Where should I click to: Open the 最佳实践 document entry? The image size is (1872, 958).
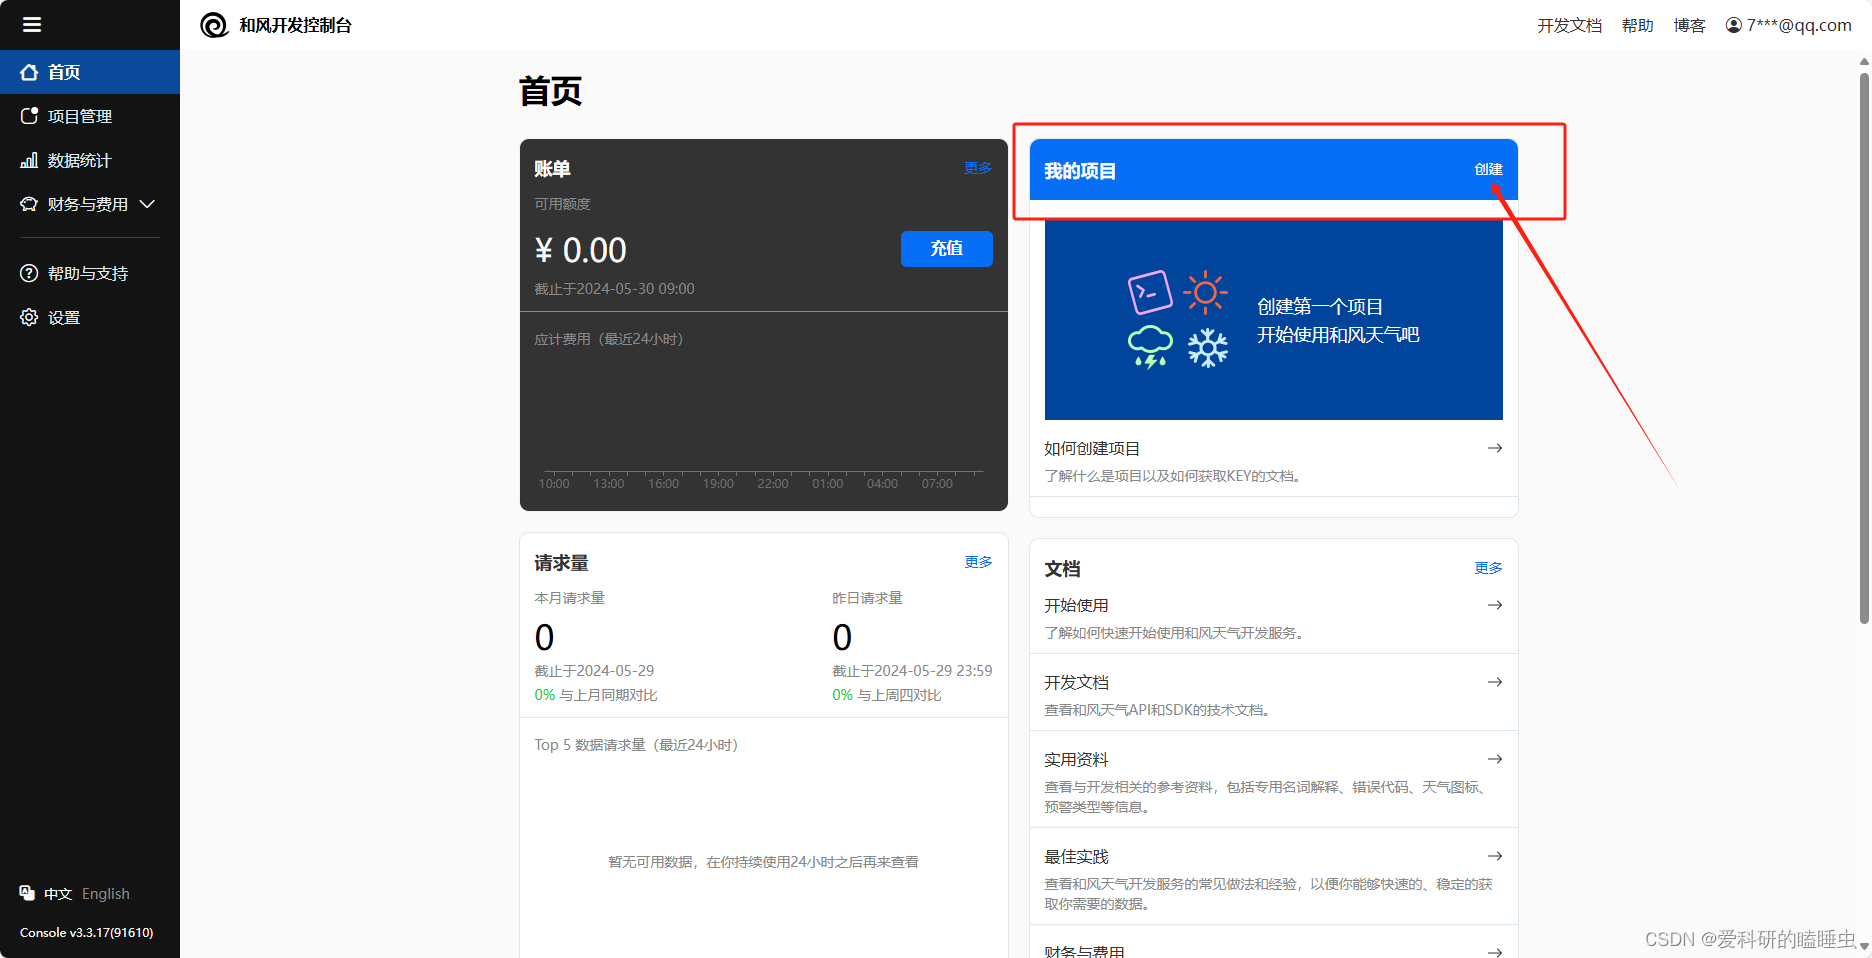coord(1273,878)
